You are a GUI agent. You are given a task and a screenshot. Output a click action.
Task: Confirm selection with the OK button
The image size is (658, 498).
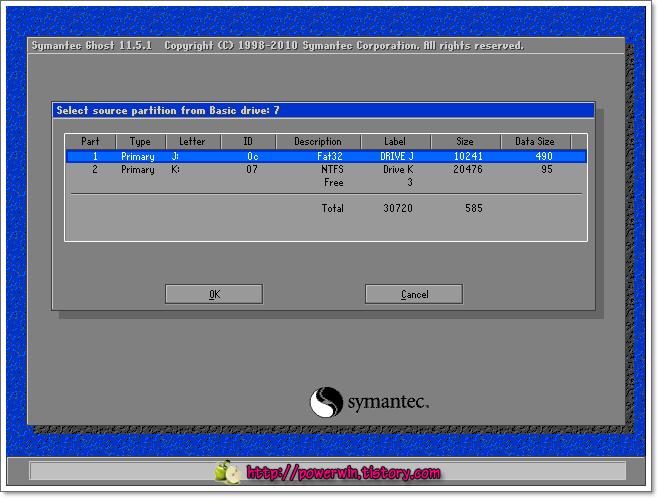click(214, 294)
